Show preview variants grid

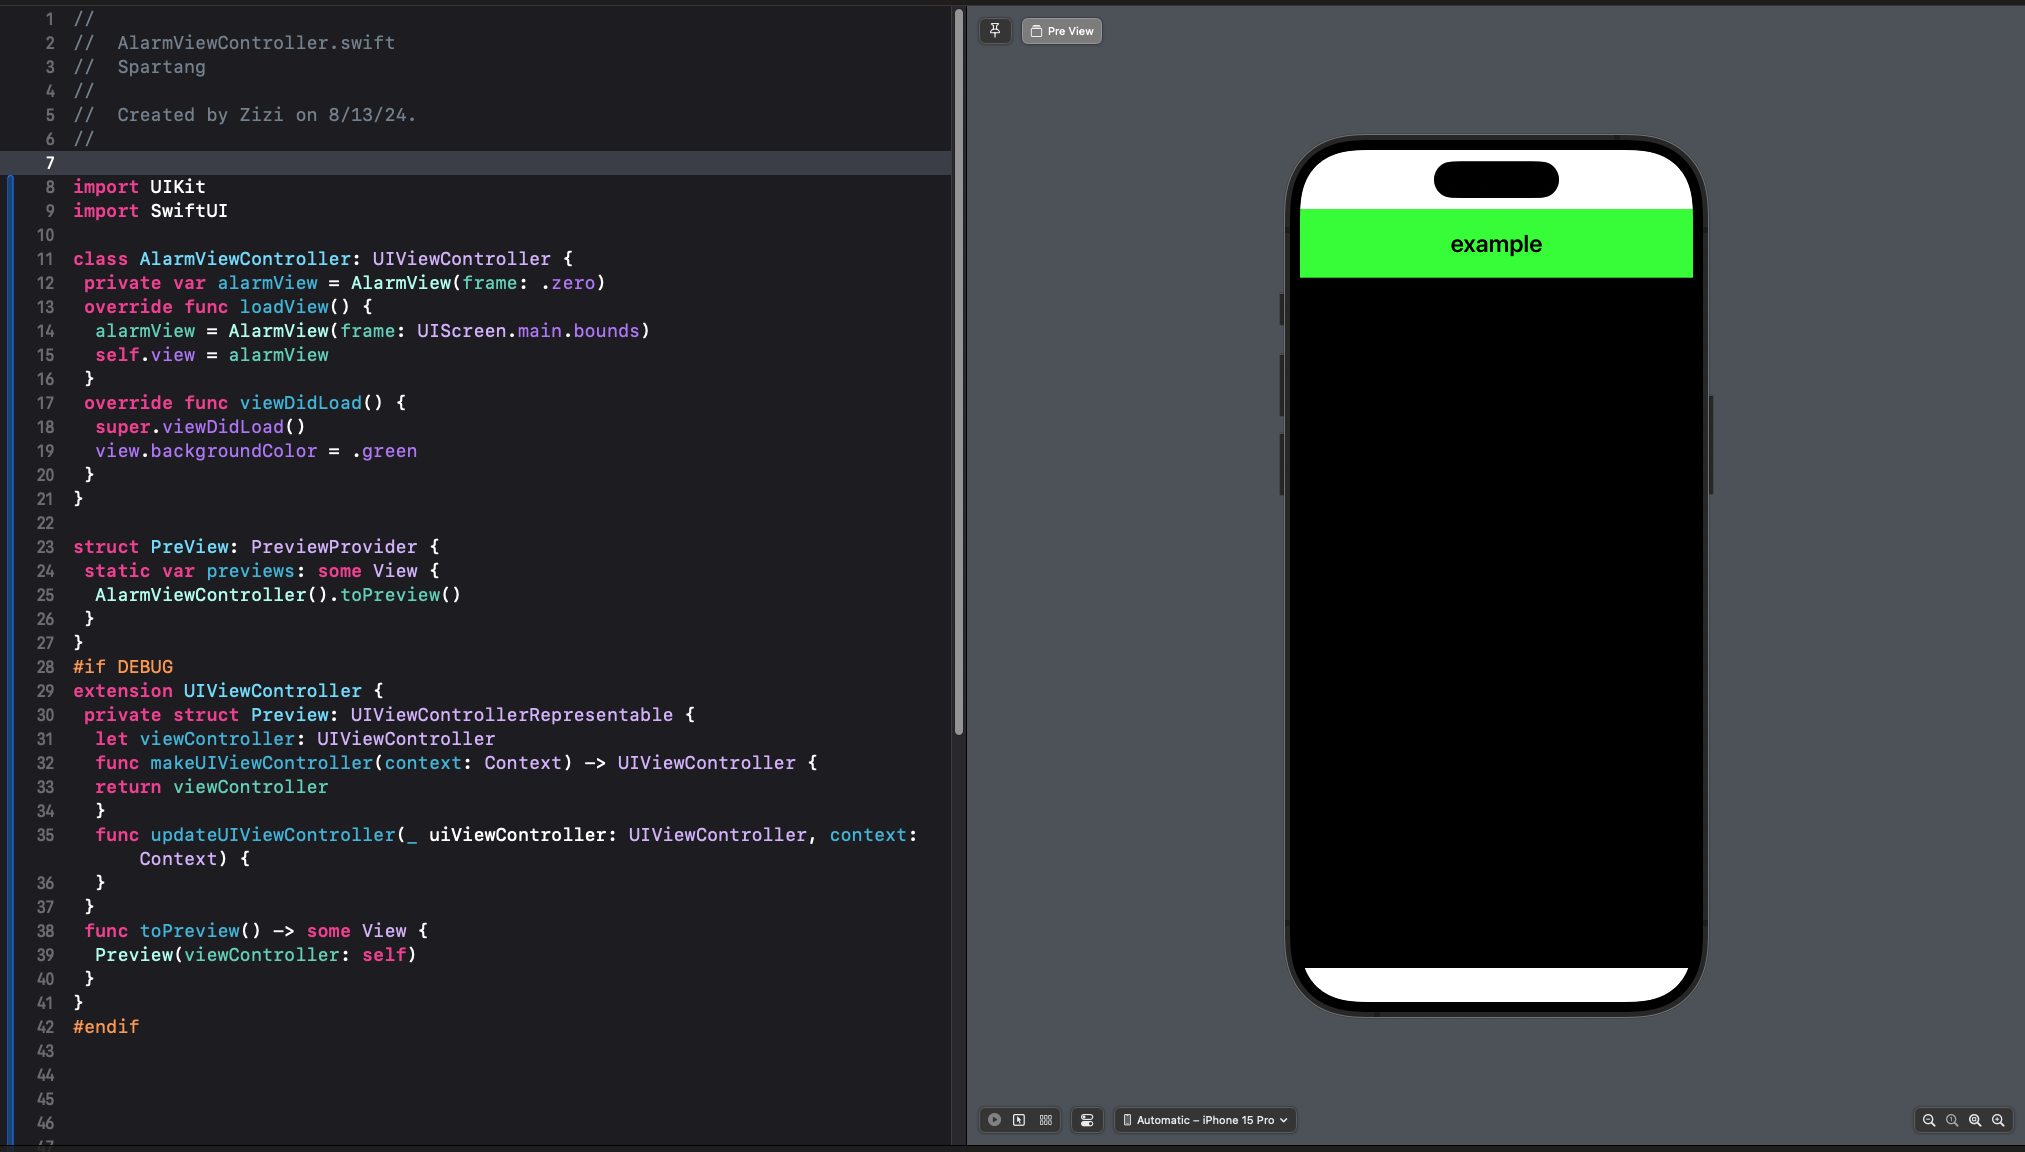point(1046,1120)
